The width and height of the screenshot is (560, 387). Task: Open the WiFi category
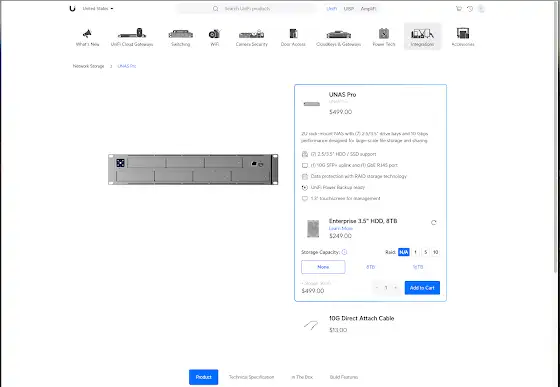click(215, 37)
